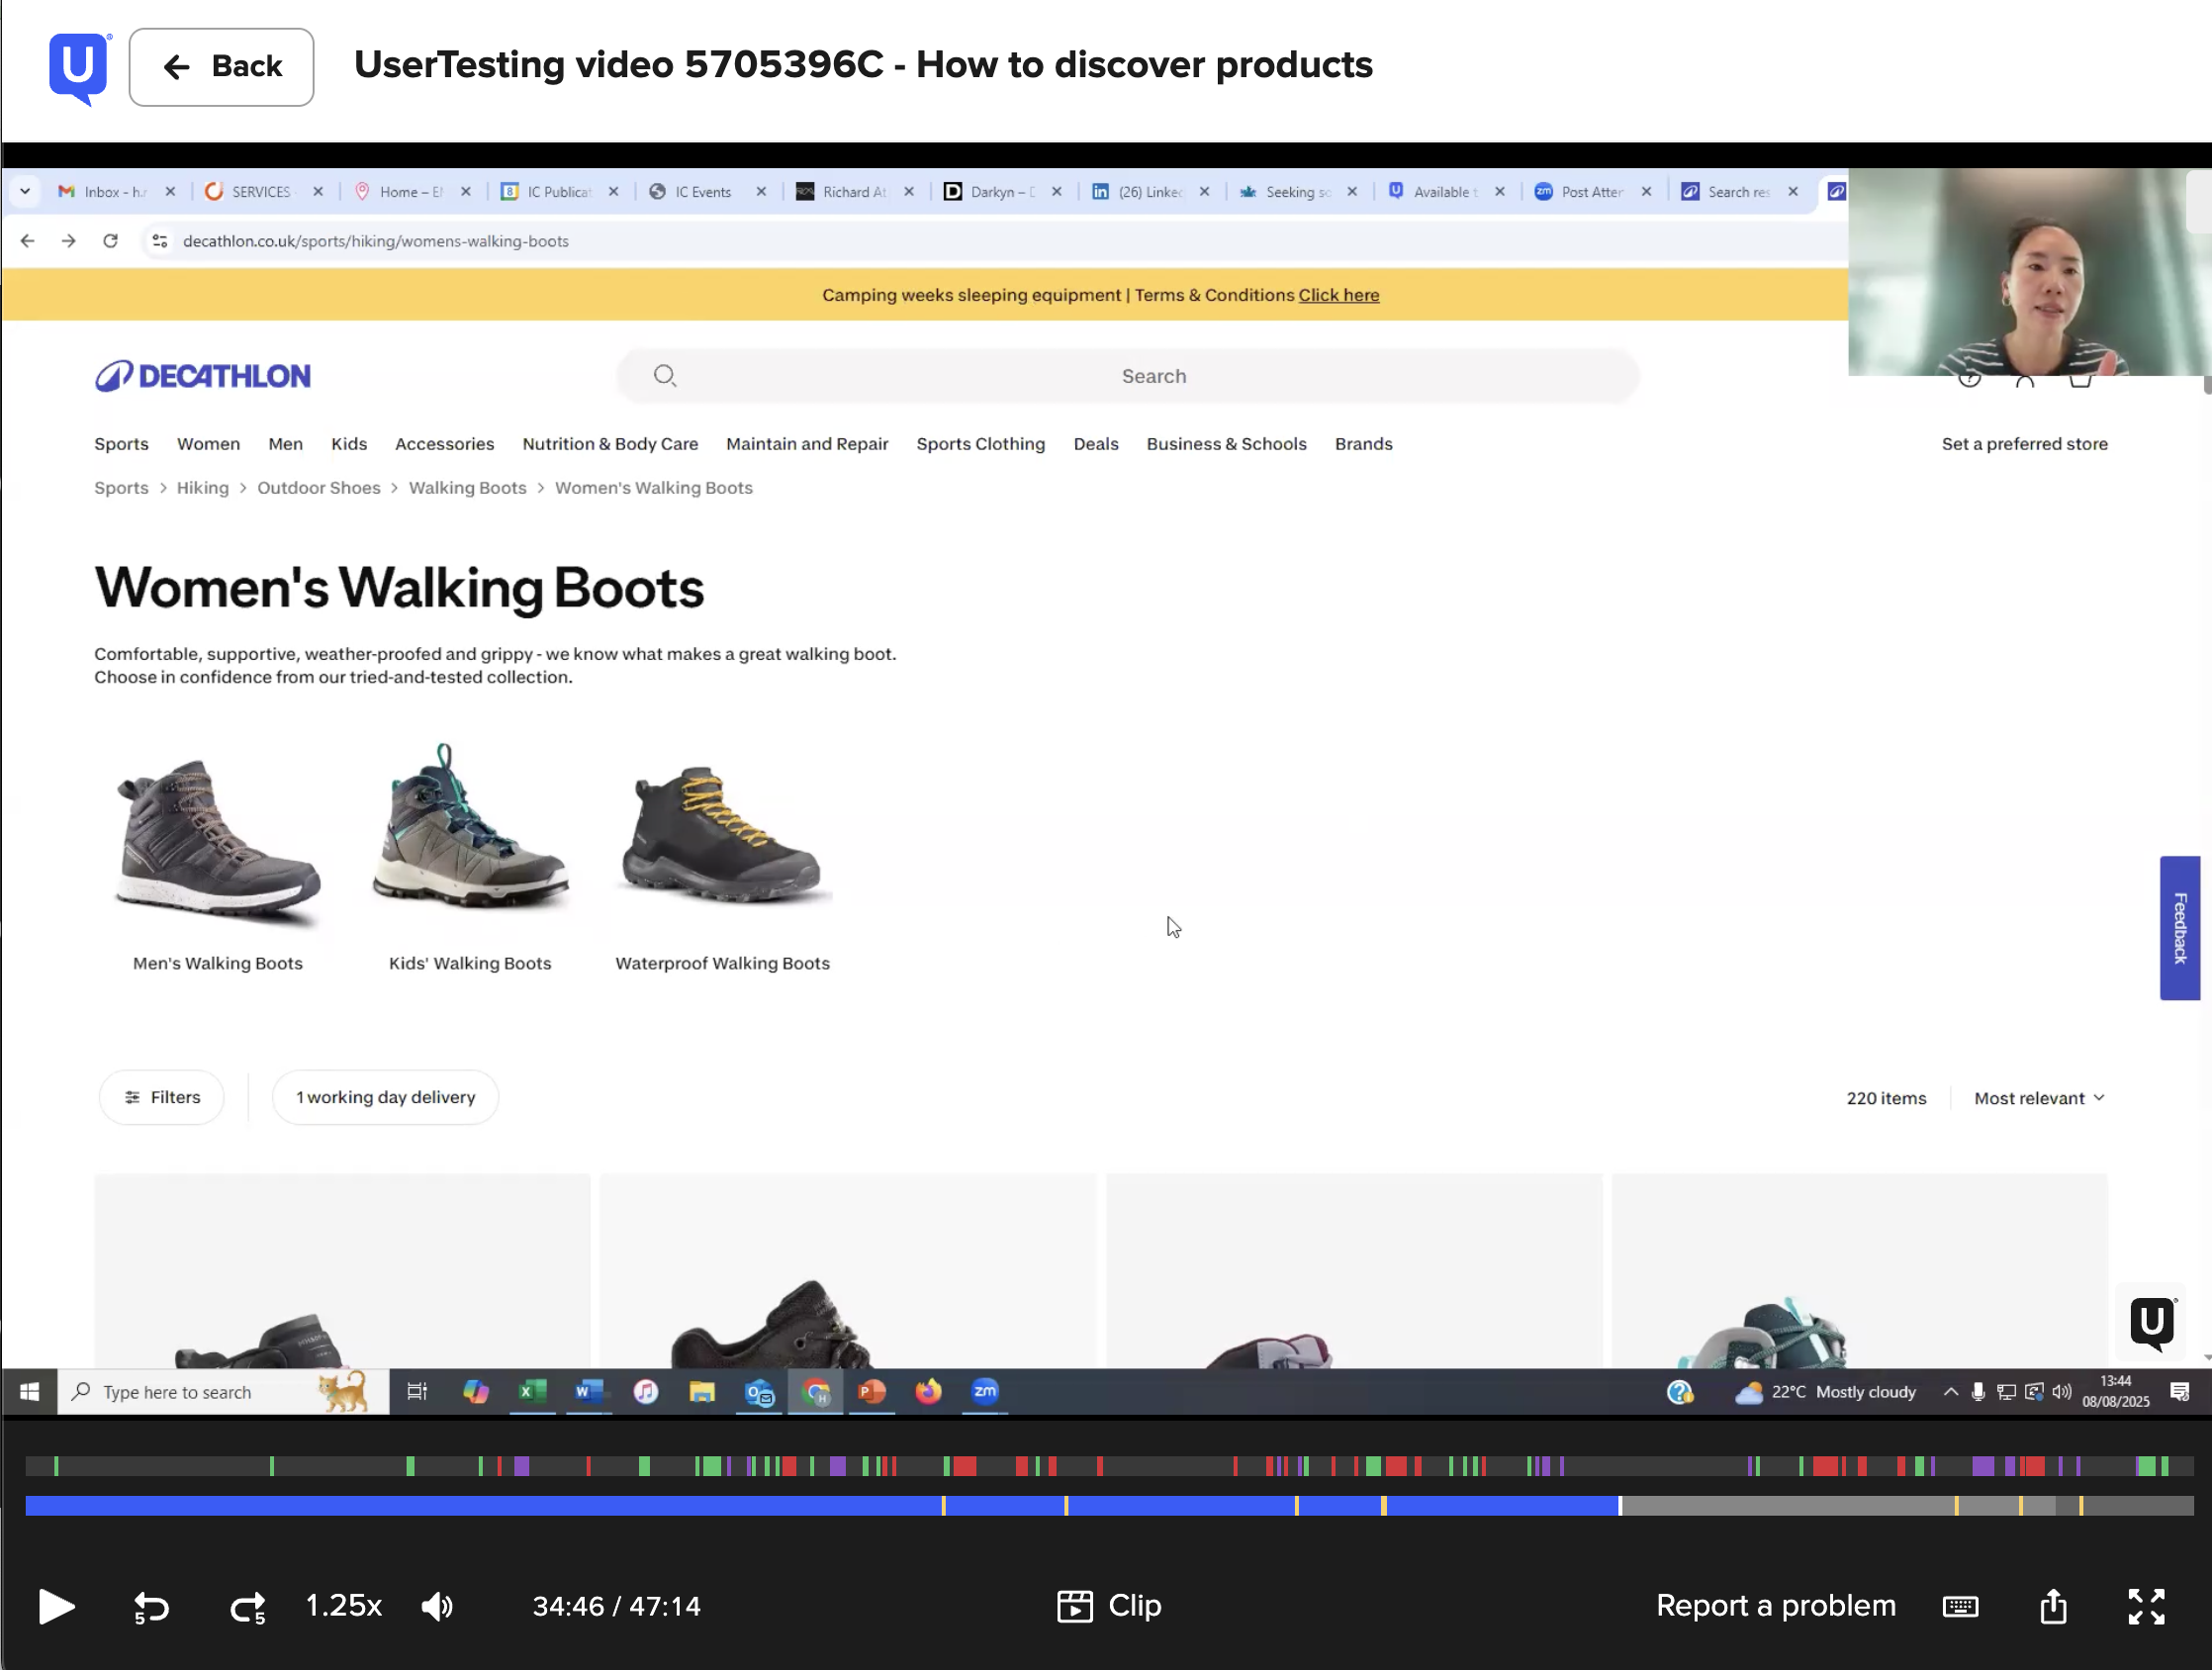Click the share icon in the player
The image size is (2212, 1670).
click(2053, 1606)
